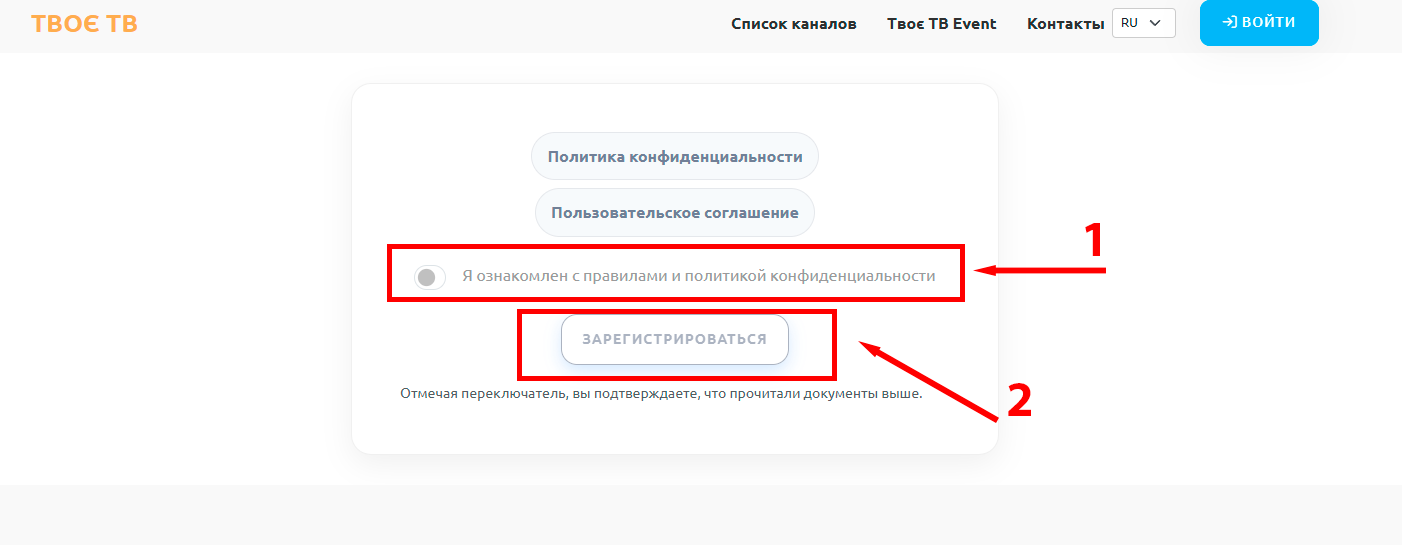This screenshot has width=1402, height=545.
Task: Open the RU language dropdown
Action: (x=1143, y=23)
